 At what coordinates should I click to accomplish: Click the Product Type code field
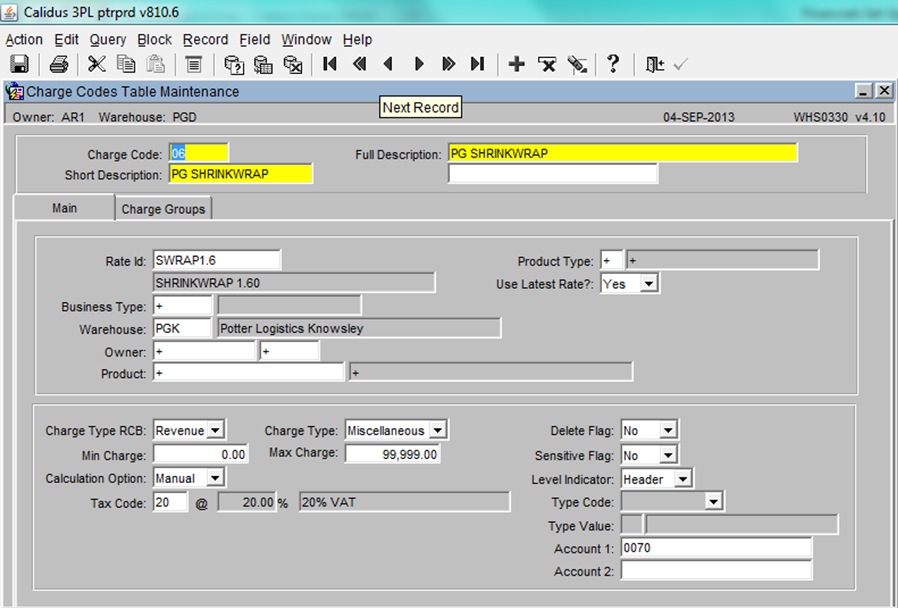(x=612, y=260)
